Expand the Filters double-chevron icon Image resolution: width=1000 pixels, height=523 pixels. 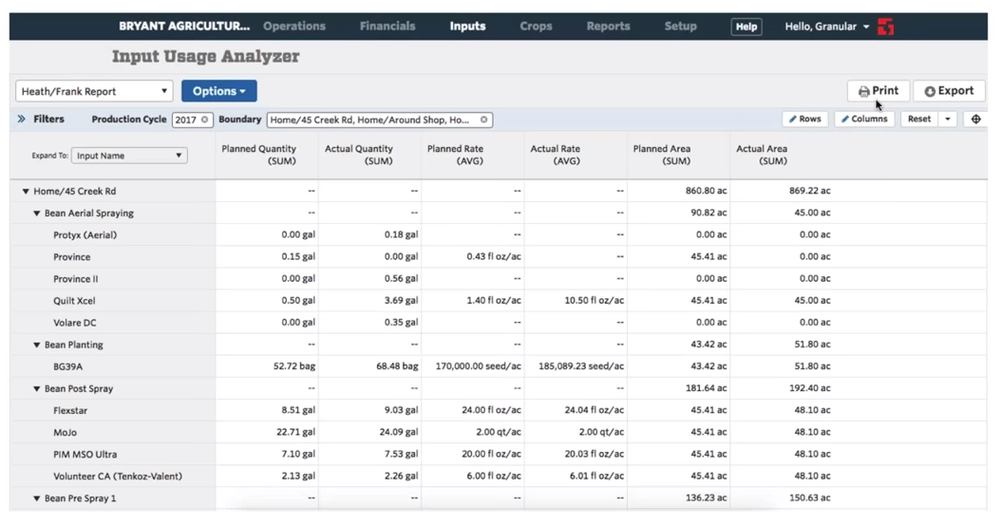pyautogui.click(x=21, y=119)
